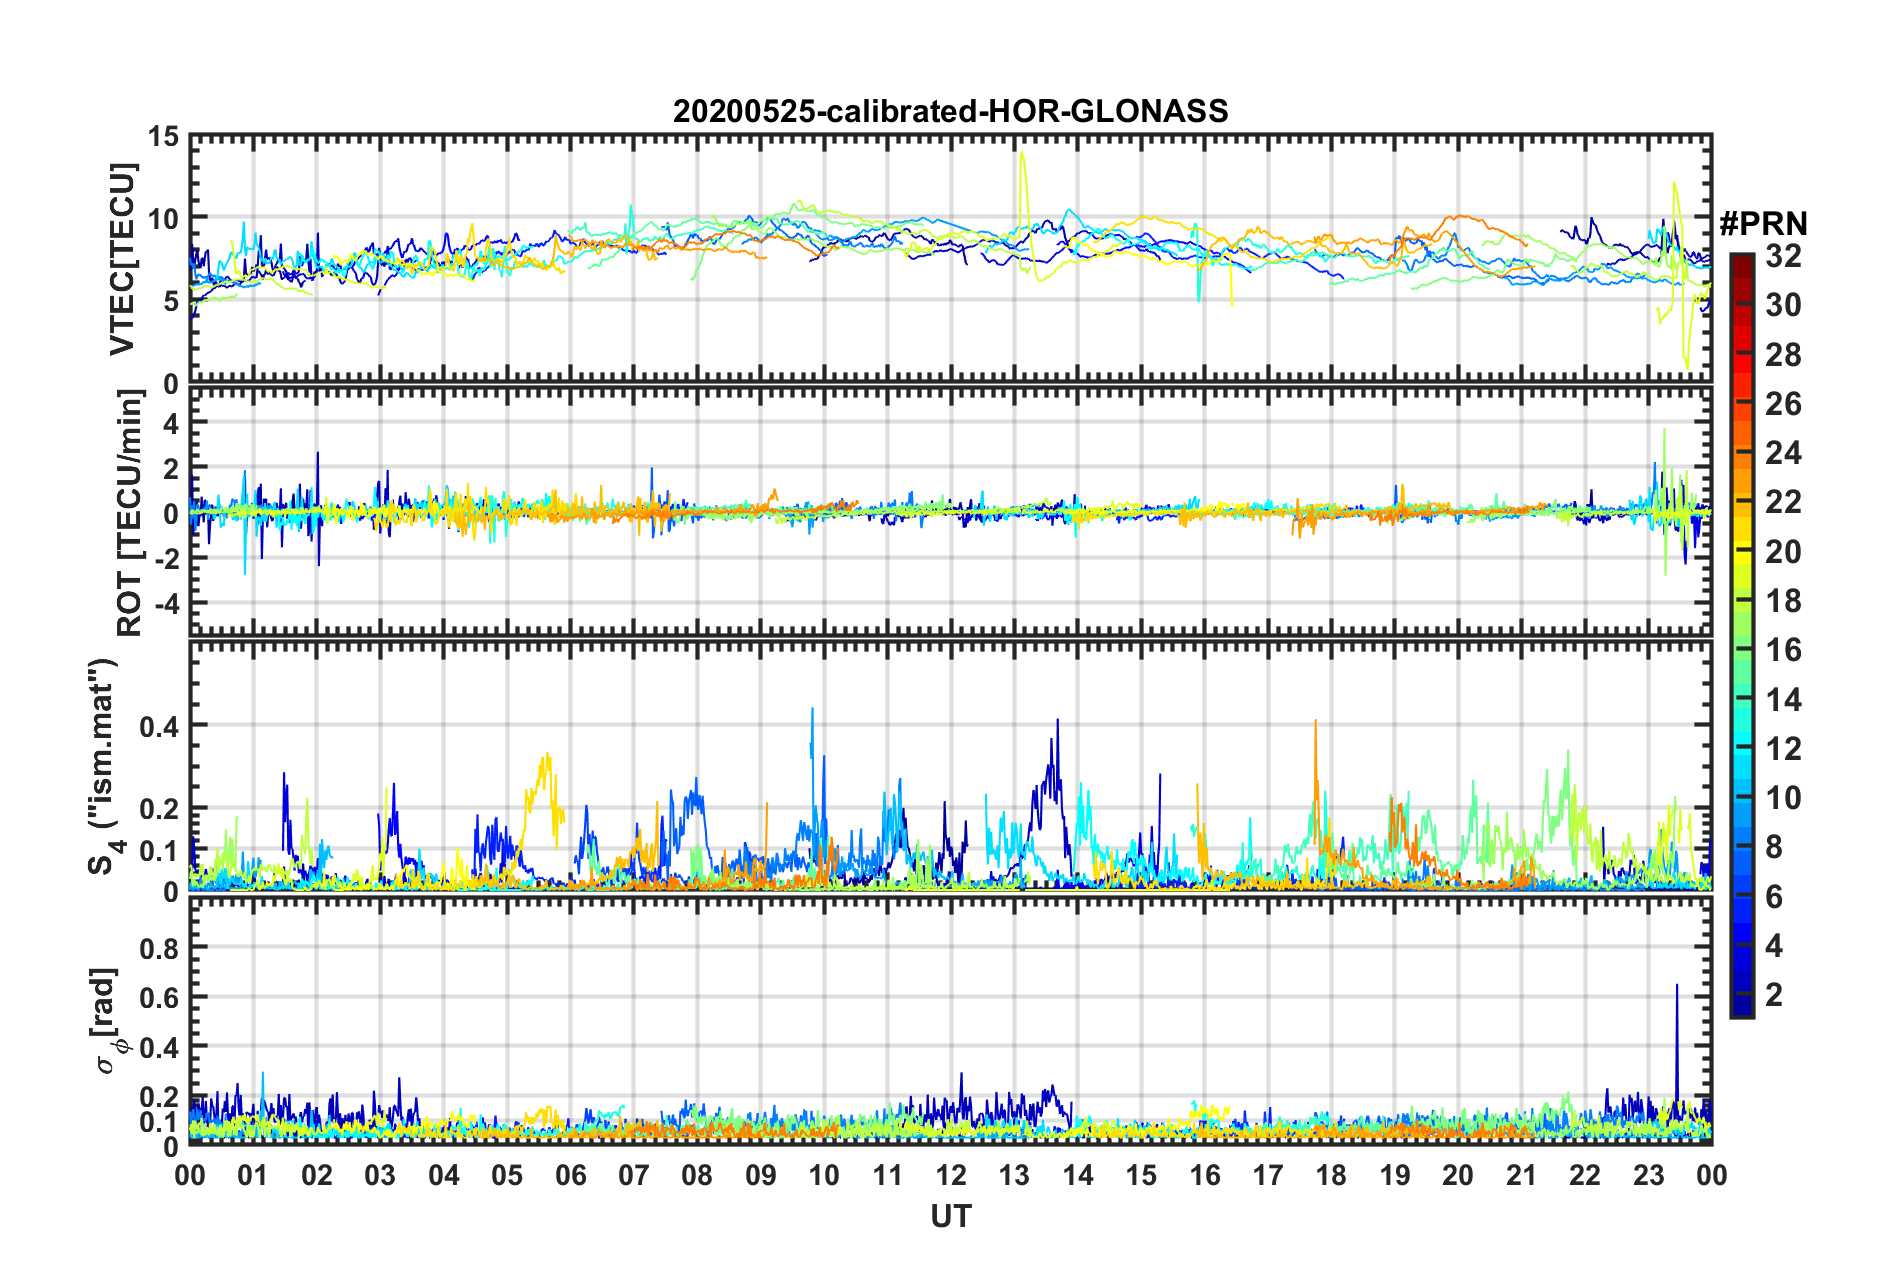
Task: Click the 0.2 tick on the S4 axis
Action: click(x=160, y=809)
